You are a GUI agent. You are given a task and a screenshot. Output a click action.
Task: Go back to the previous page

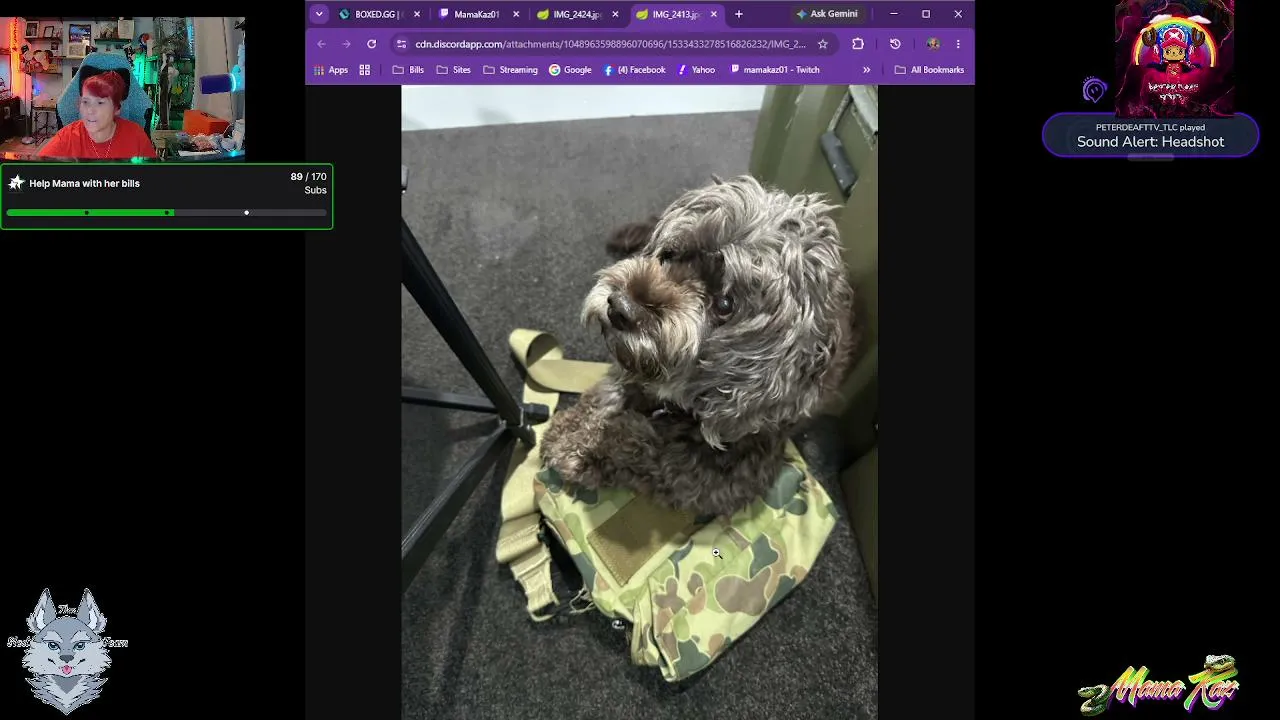pos(321,44)
